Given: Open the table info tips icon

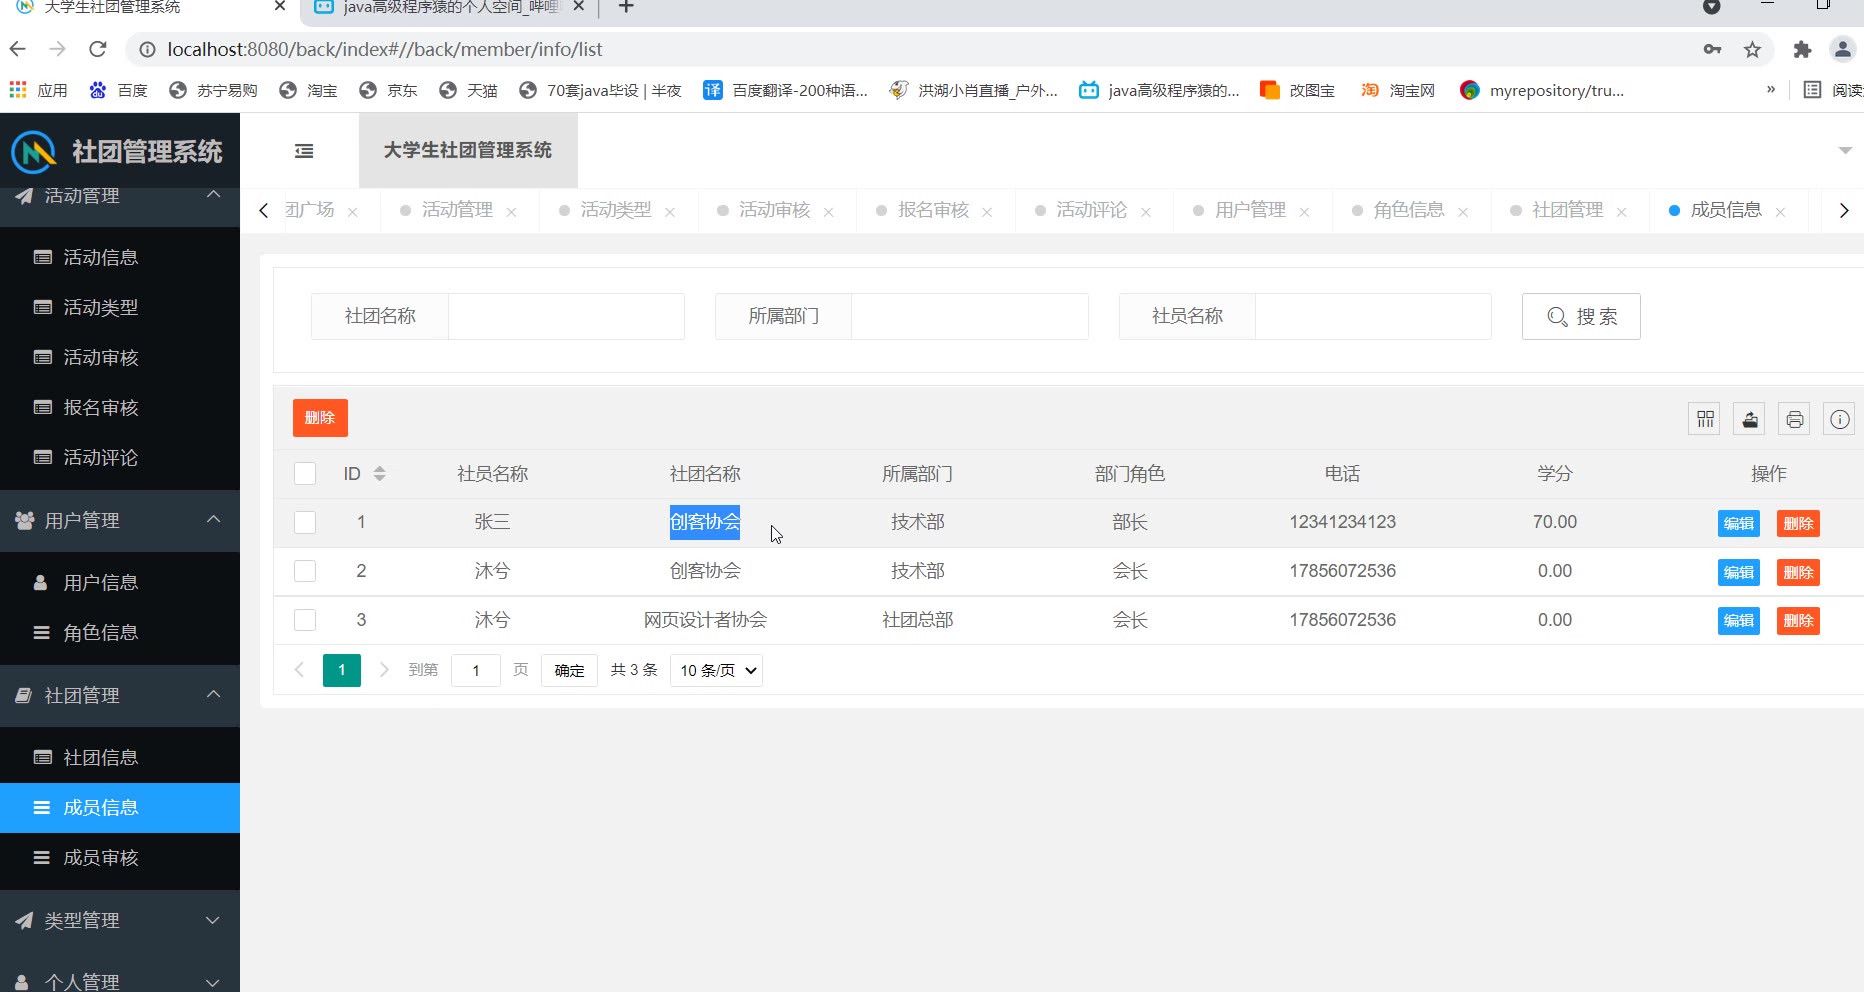Looking at the screenshot, I should pos(1839,419).
